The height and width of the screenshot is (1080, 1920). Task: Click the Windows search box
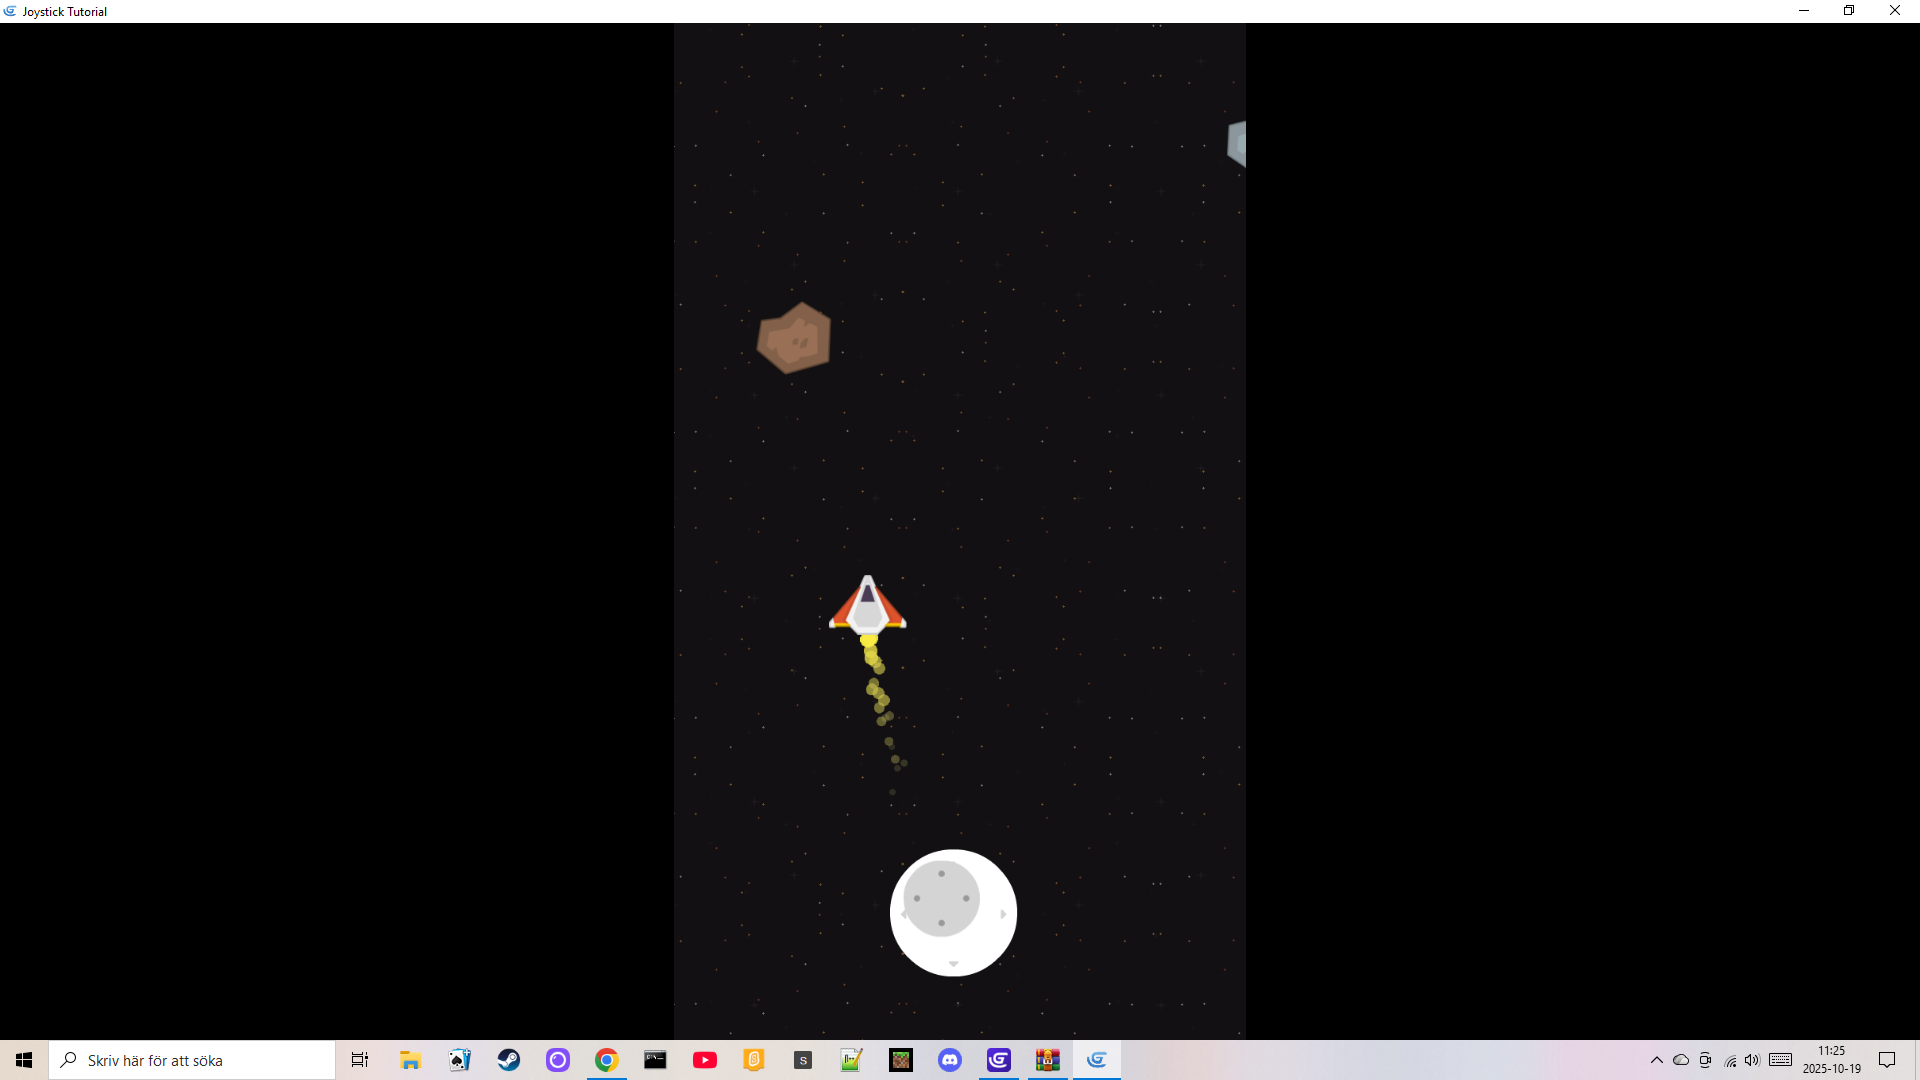pos(192,1060)
